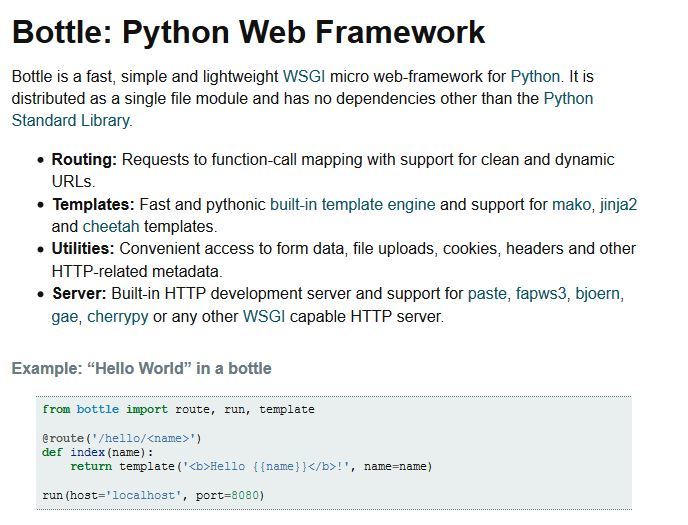Screen dimensions: 688x525
Task: Follow the built-in template engine link
Action: 352,204
